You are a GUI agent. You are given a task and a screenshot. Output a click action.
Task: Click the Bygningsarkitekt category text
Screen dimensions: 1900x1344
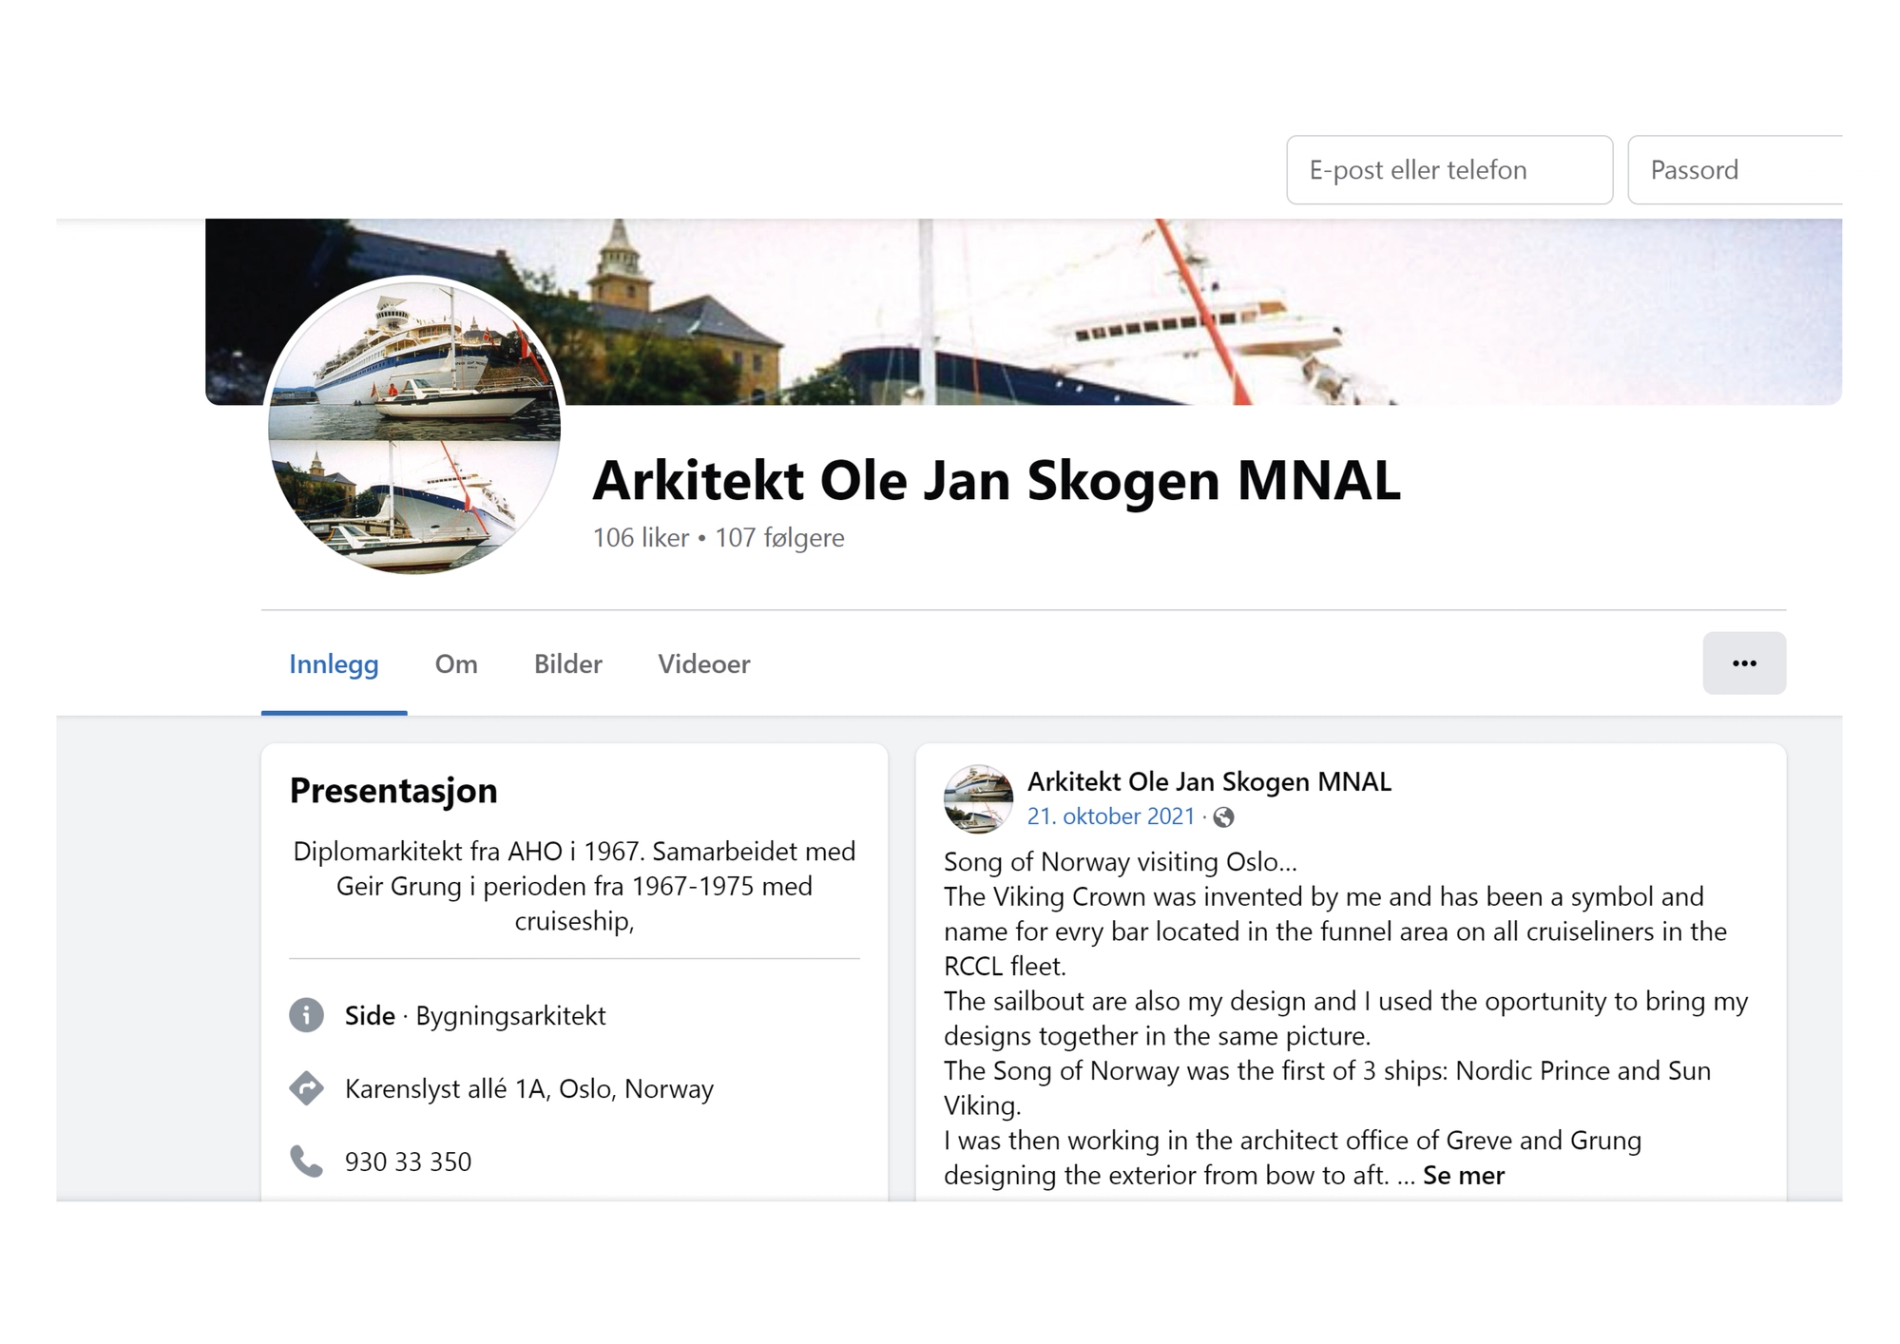511,1015
